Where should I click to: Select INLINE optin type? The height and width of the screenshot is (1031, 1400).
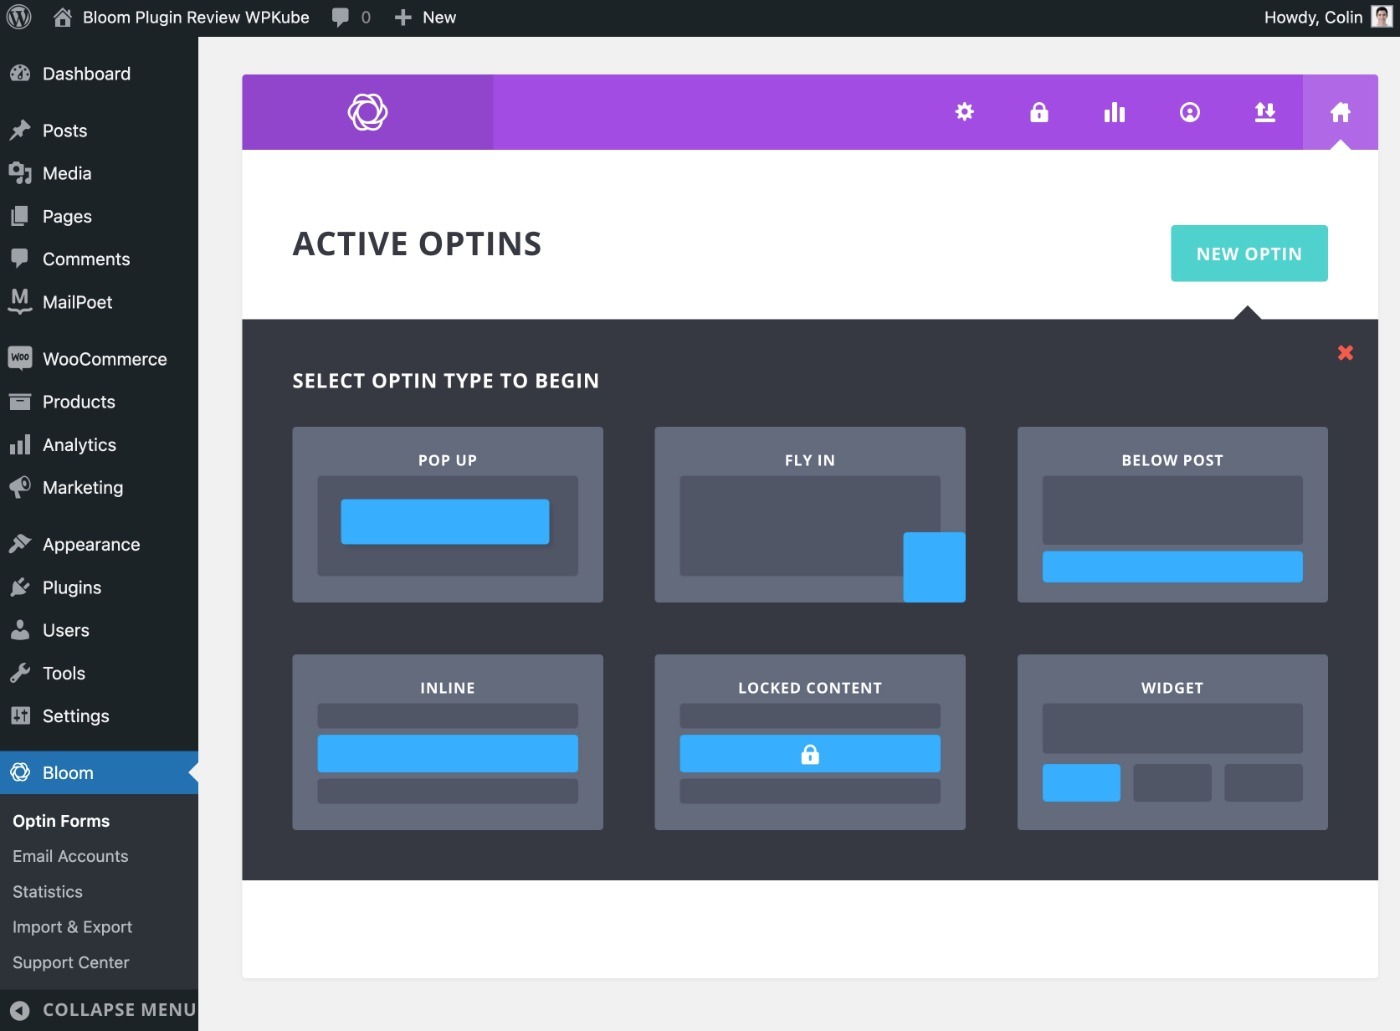click(x=447, y=742)
